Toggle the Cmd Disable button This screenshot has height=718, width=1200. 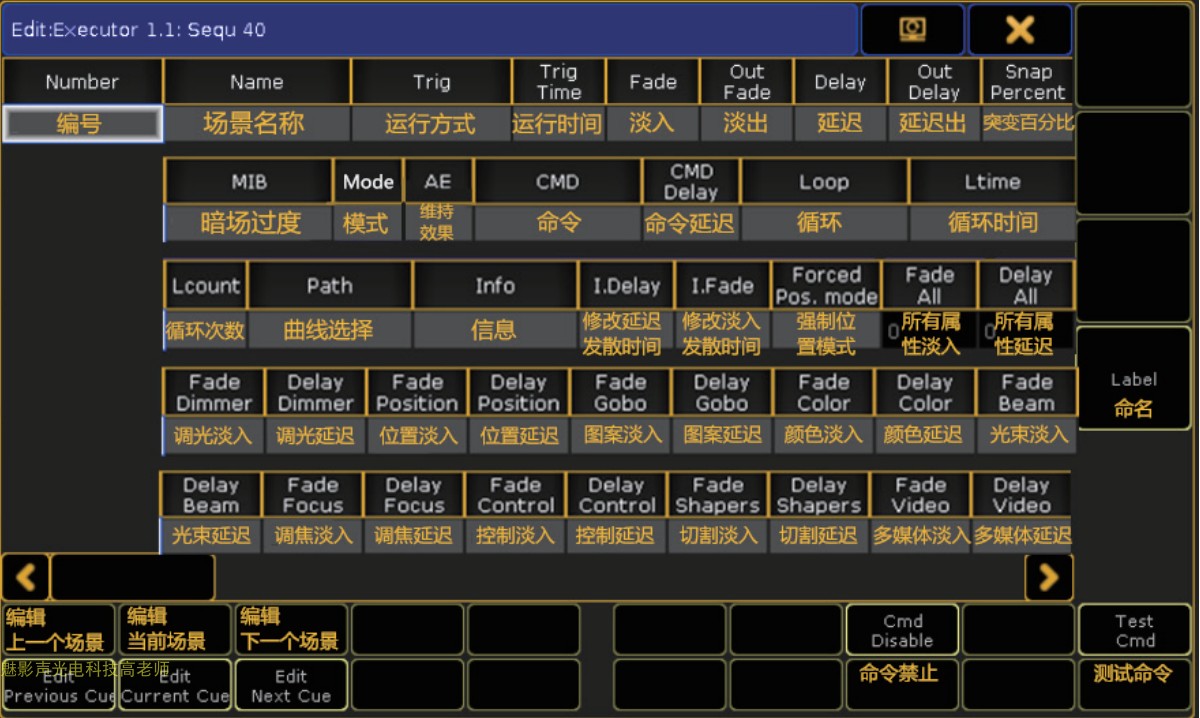[x=902, y=631]
